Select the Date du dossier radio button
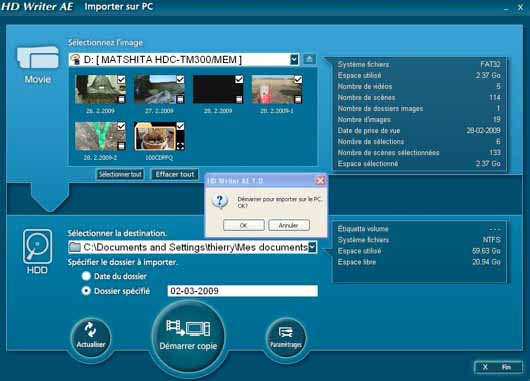This screenshot has height=381, width=530. tap(86, 276)
